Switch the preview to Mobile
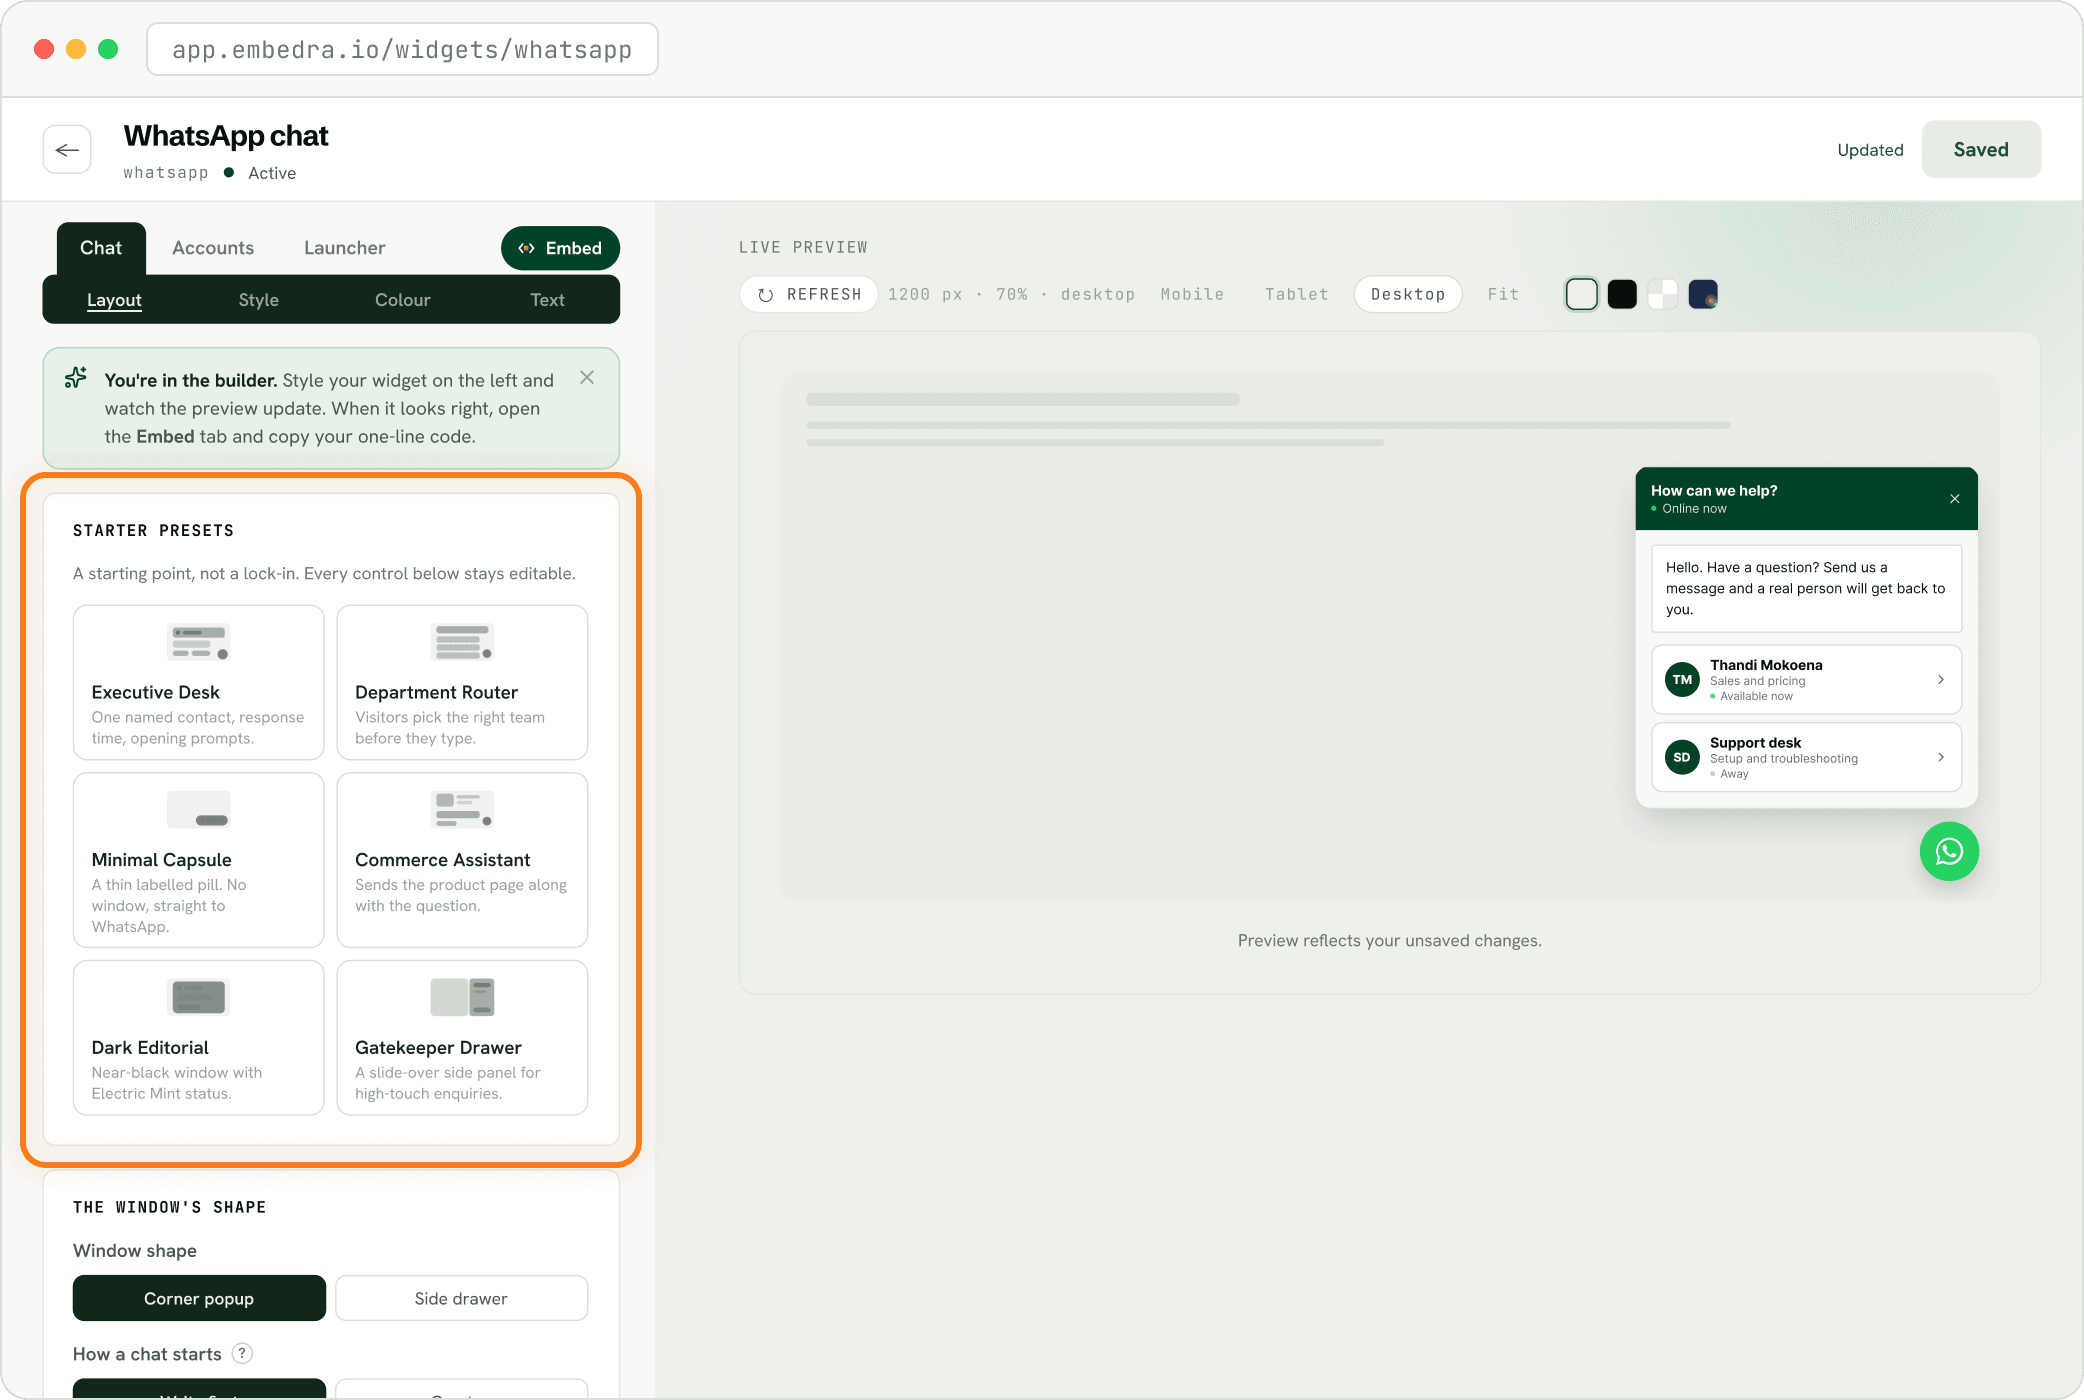Image resolution: width=2084 pixels, height=1400 pixels. [x=1192, y=294]
